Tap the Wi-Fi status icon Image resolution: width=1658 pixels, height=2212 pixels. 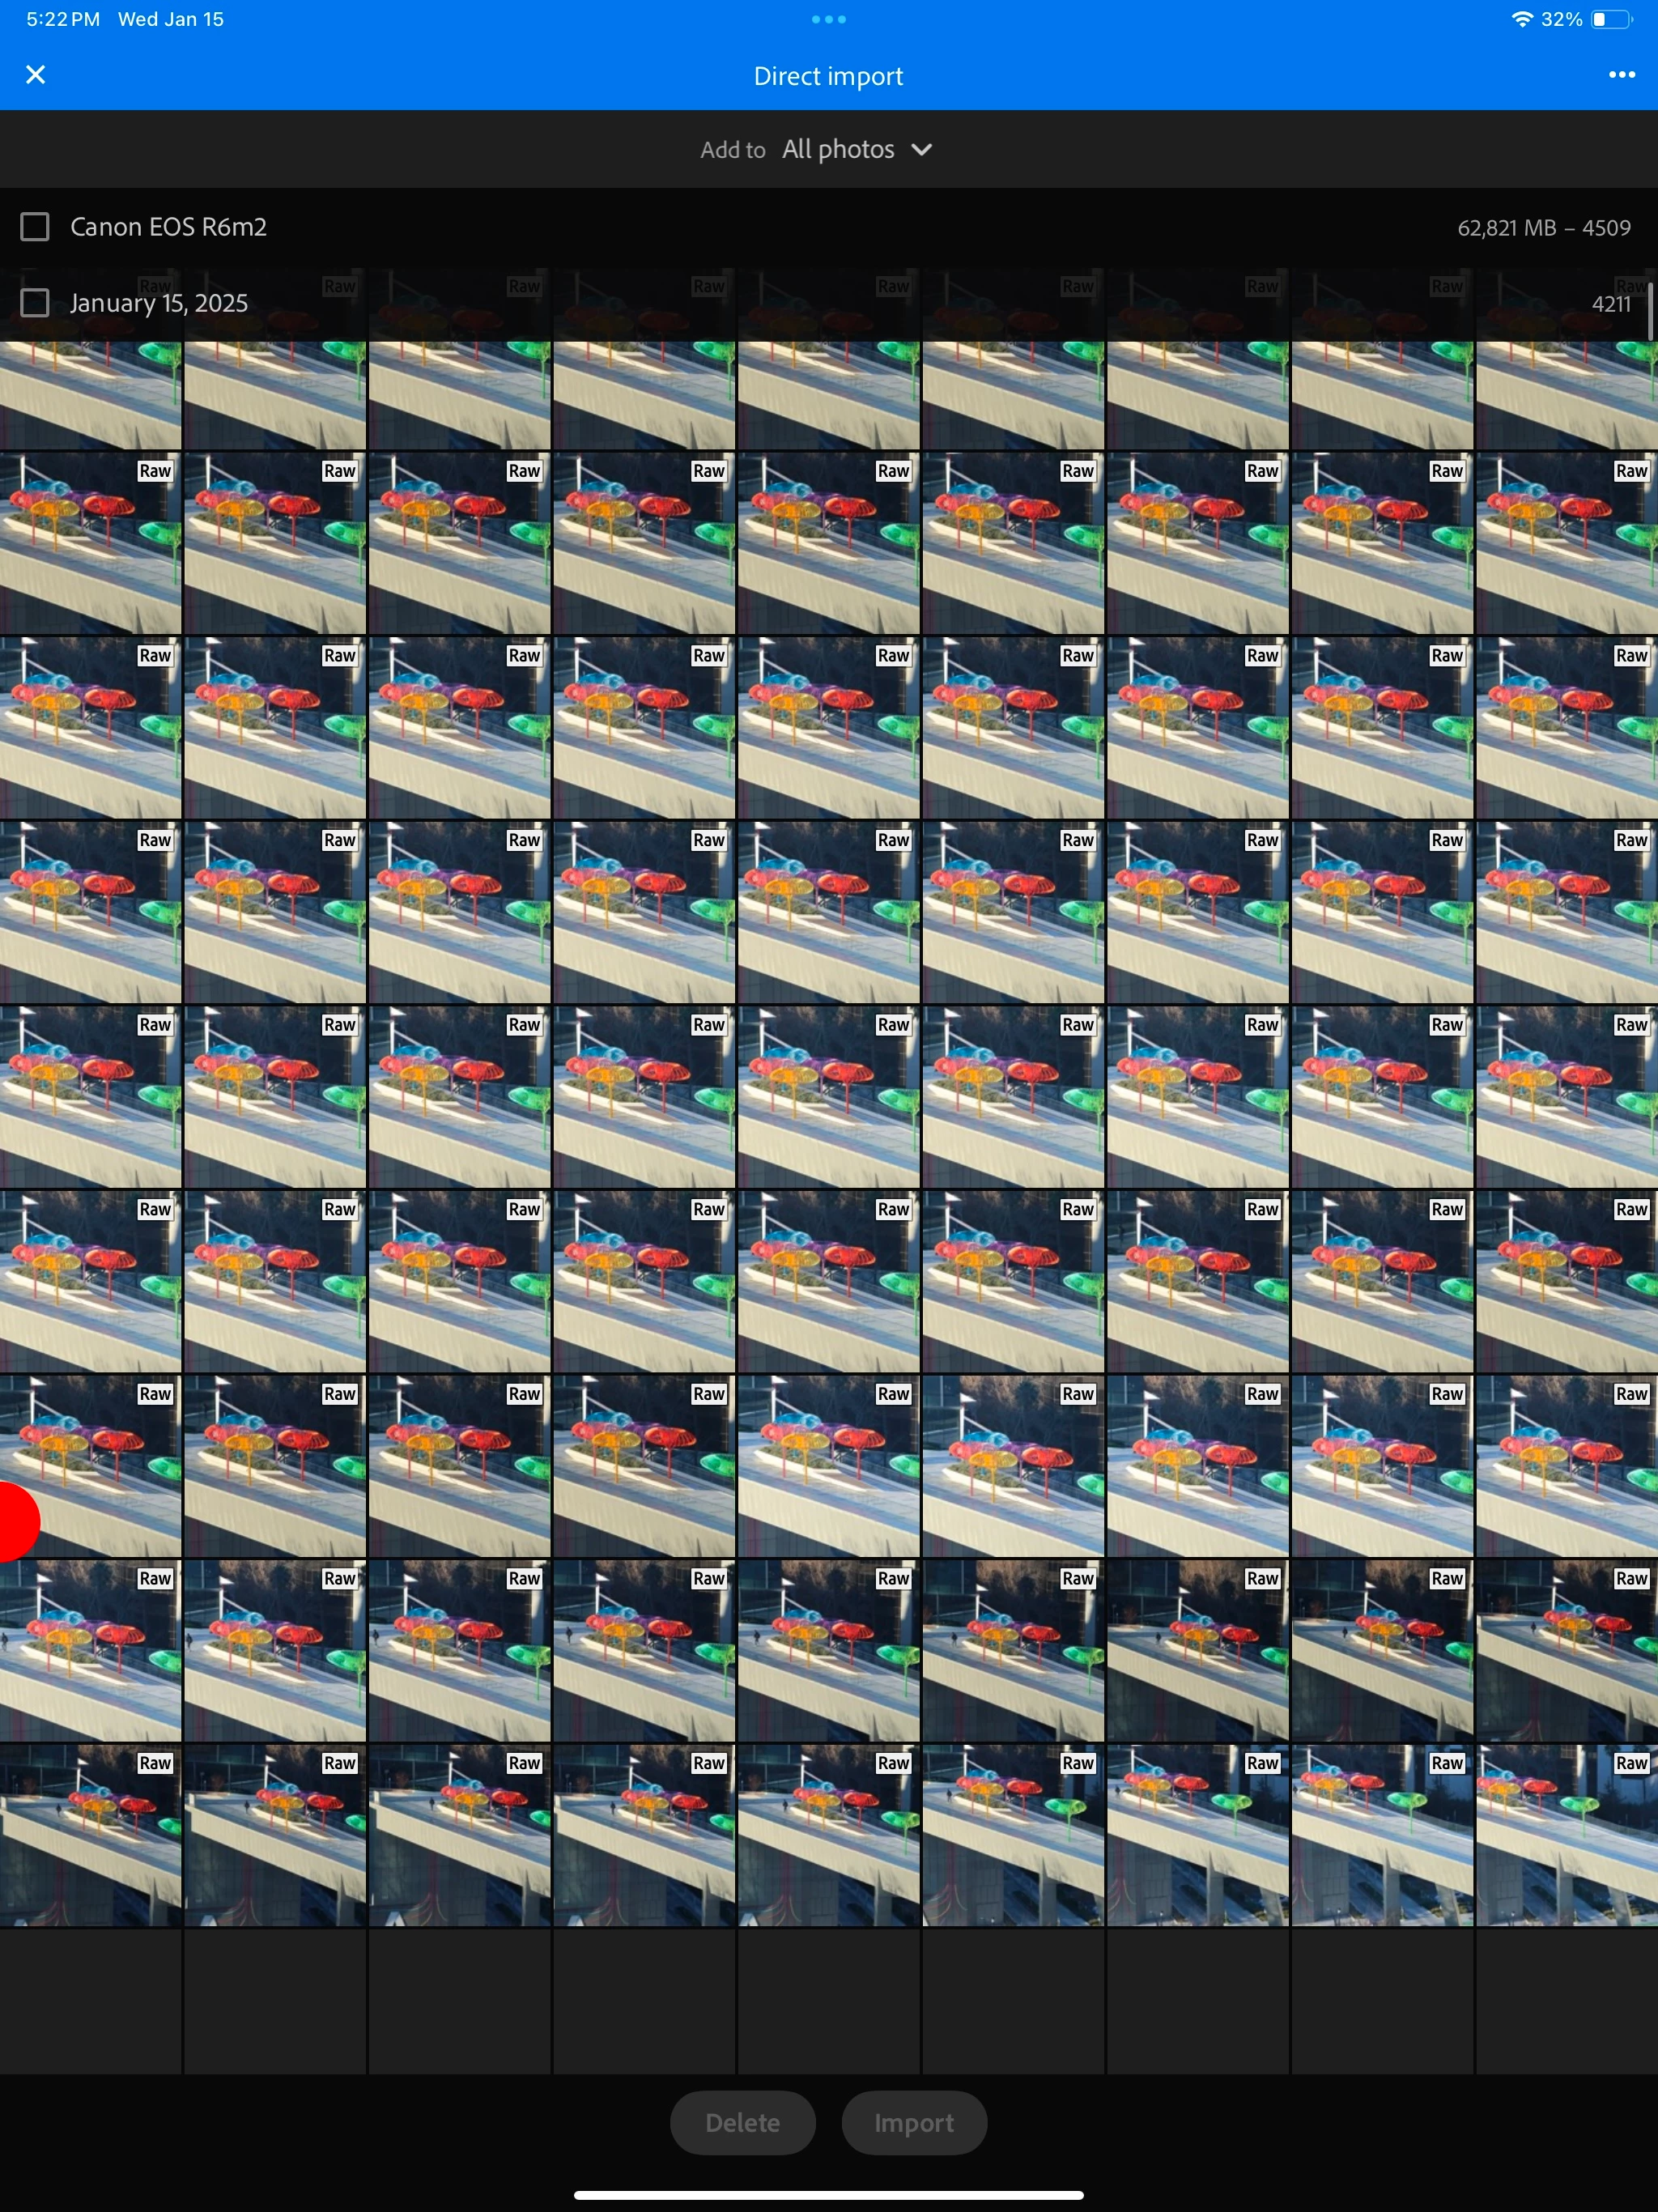pyautogui.click(x=1521, y=19)
